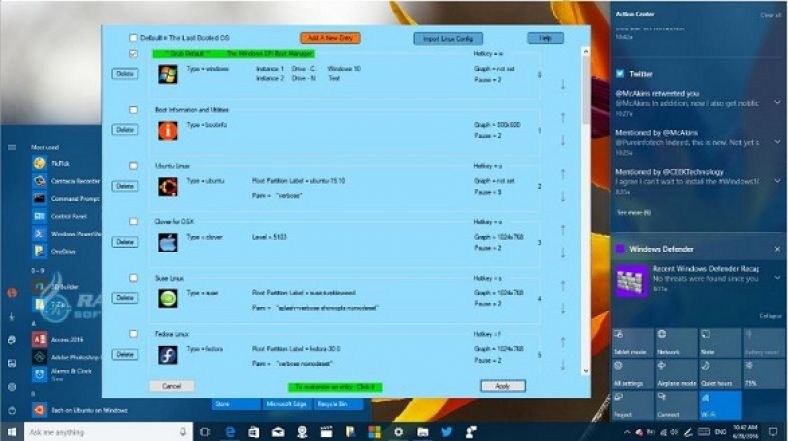Screen dimensions: 788x441
Task: Click the Start menu power icon
Action: pos(12,410)
